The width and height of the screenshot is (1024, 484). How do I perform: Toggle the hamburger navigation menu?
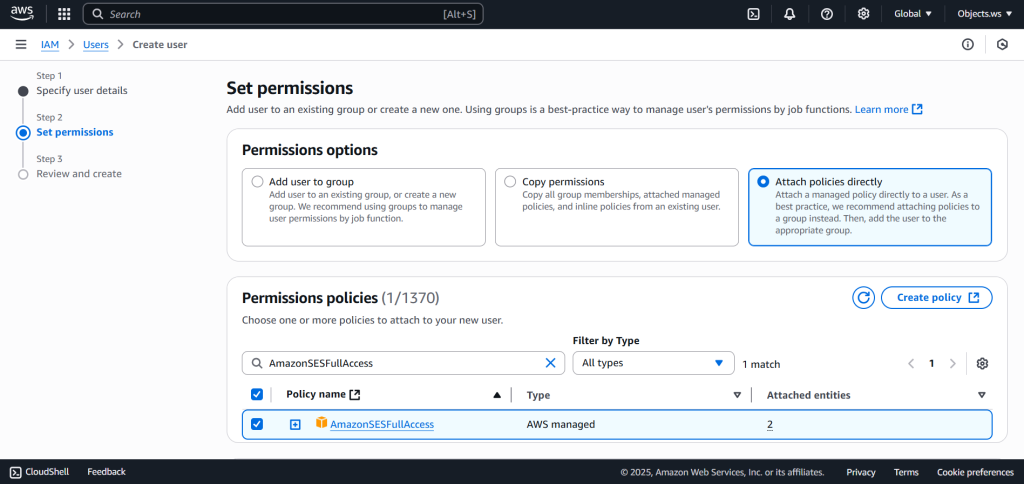point(21,44)
